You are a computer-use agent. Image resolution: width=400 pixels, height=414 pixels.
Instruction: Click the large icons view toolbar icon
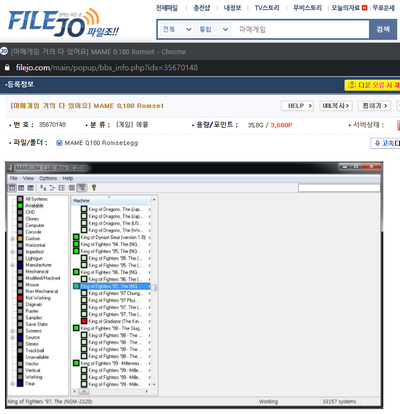[43, 188]
